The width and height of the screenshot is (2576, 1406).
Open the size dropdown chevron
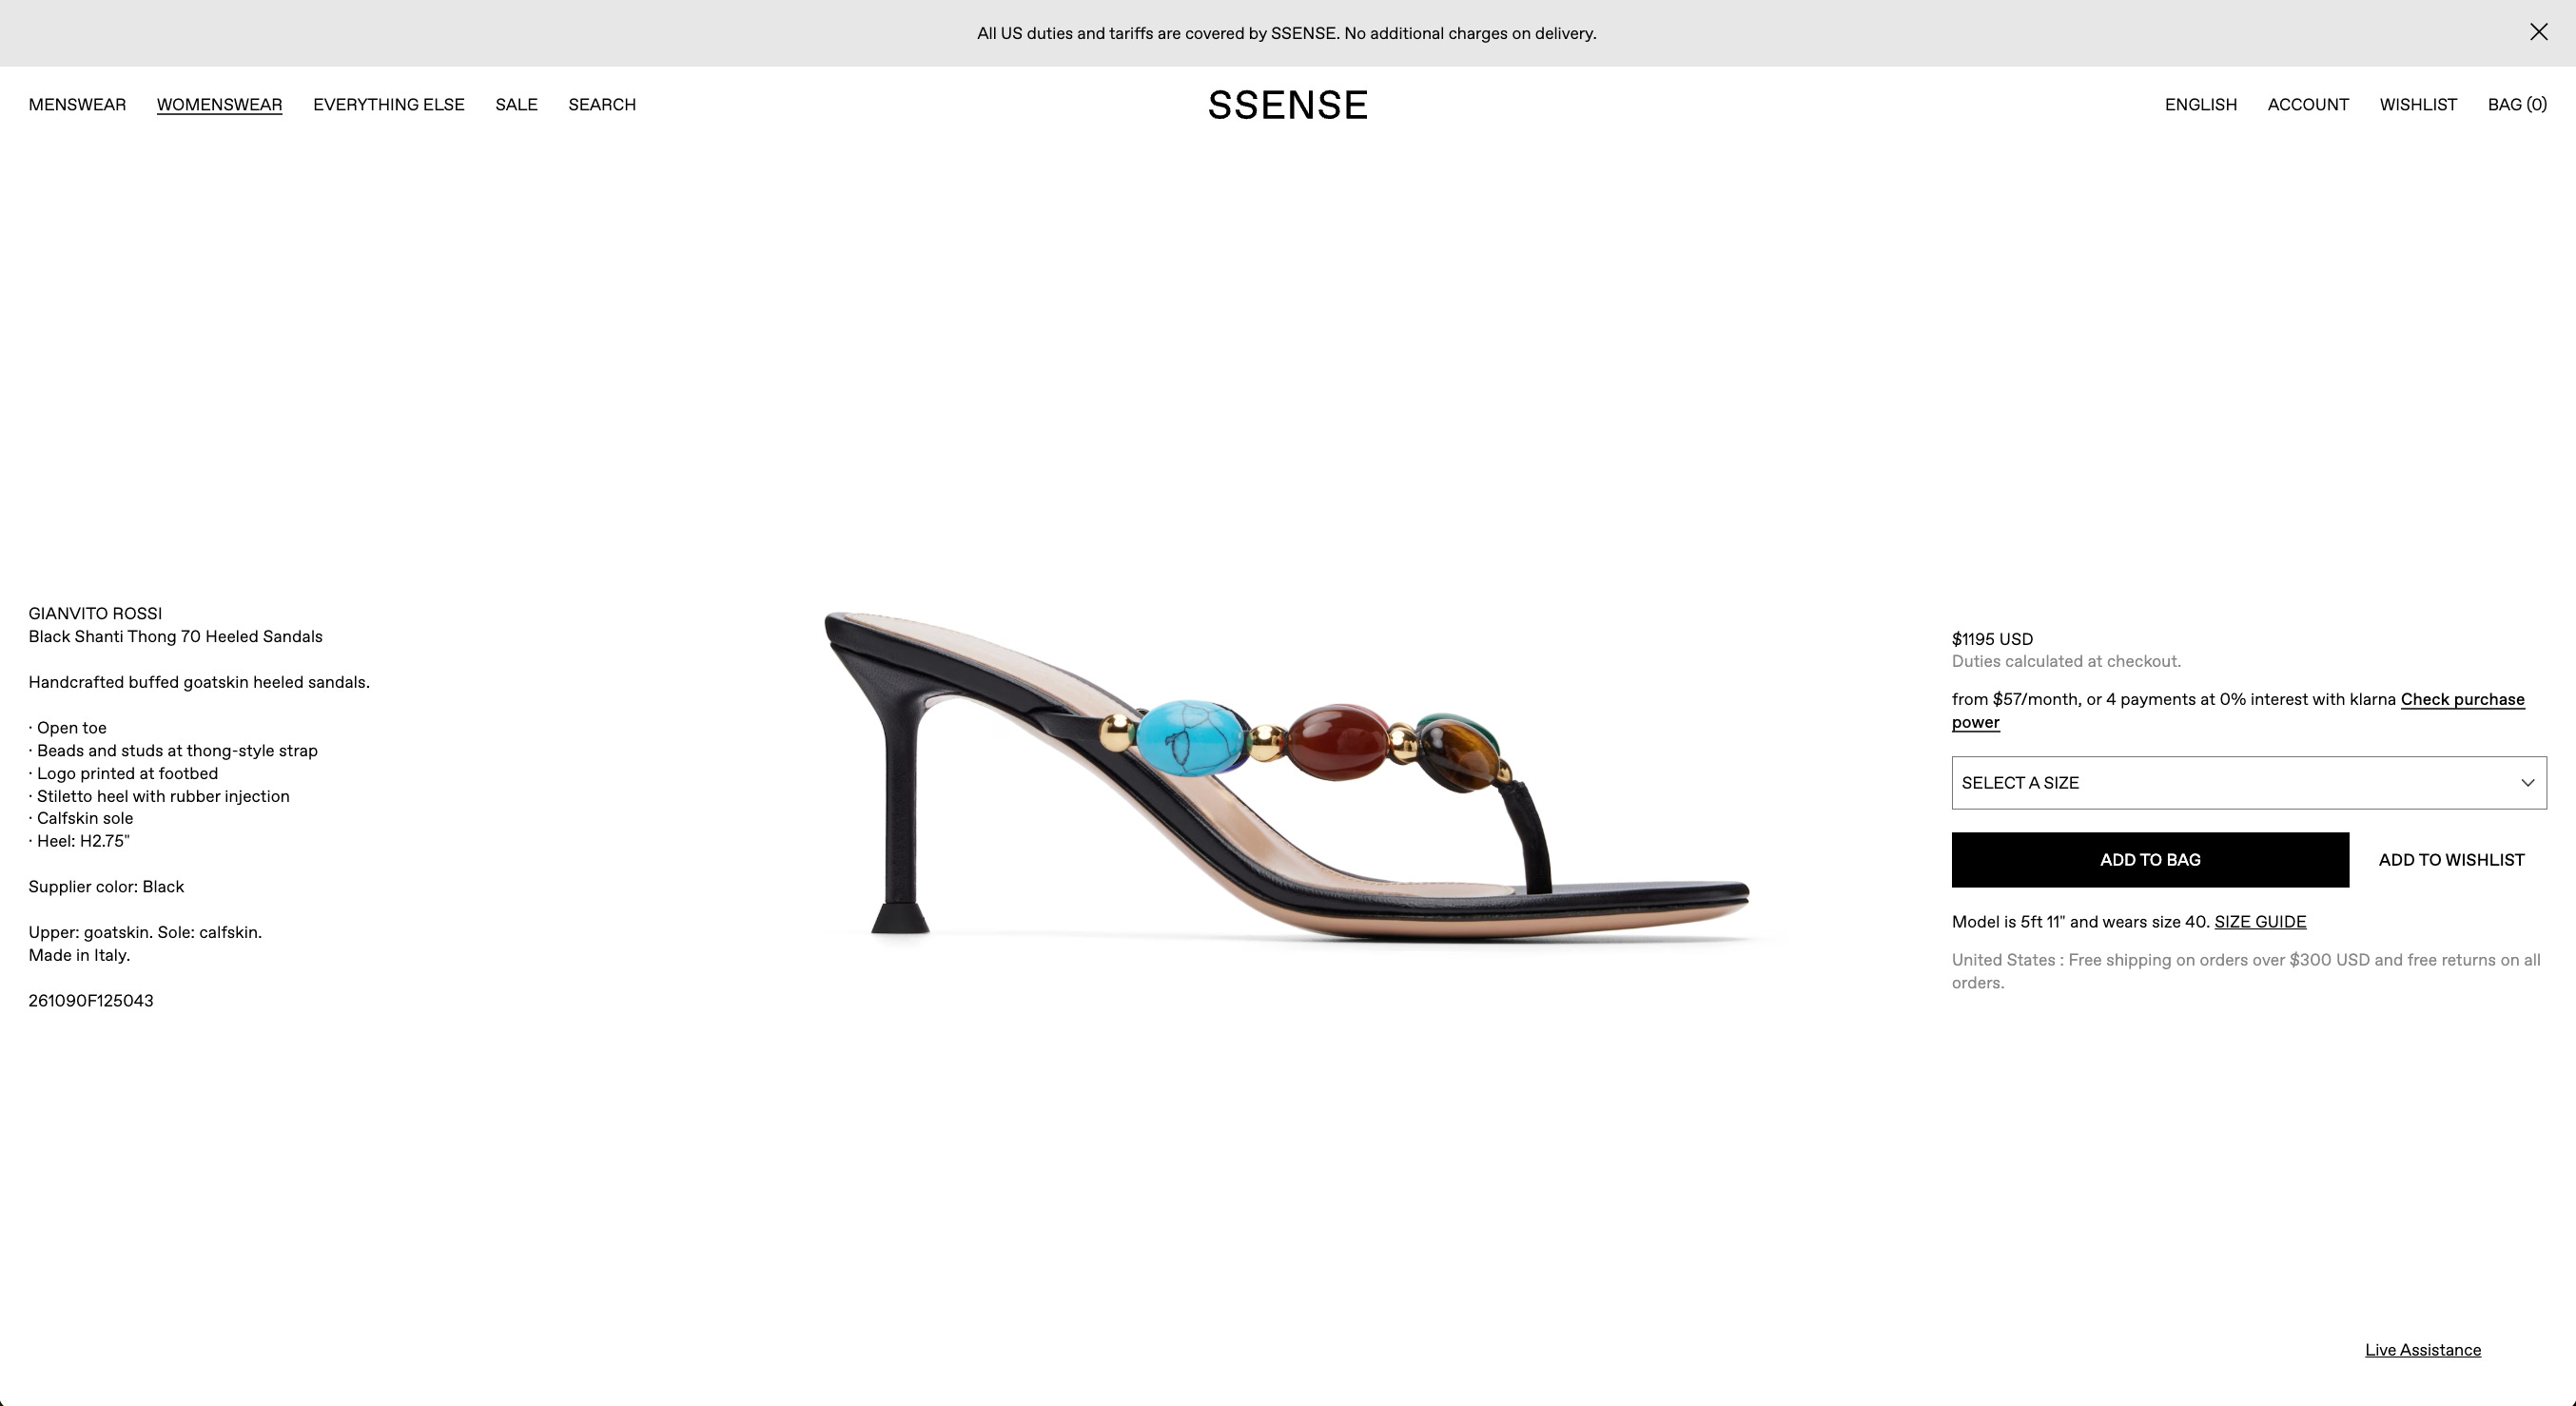click(x=2527, y=783)
